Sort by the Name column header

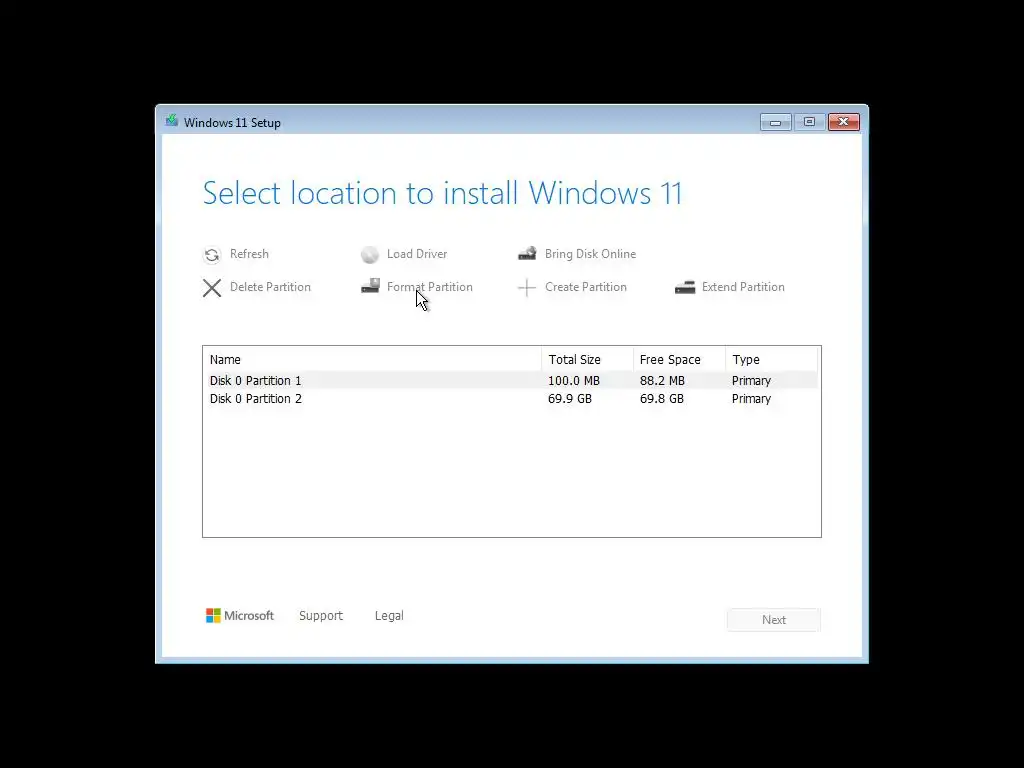tap(372, 360)
